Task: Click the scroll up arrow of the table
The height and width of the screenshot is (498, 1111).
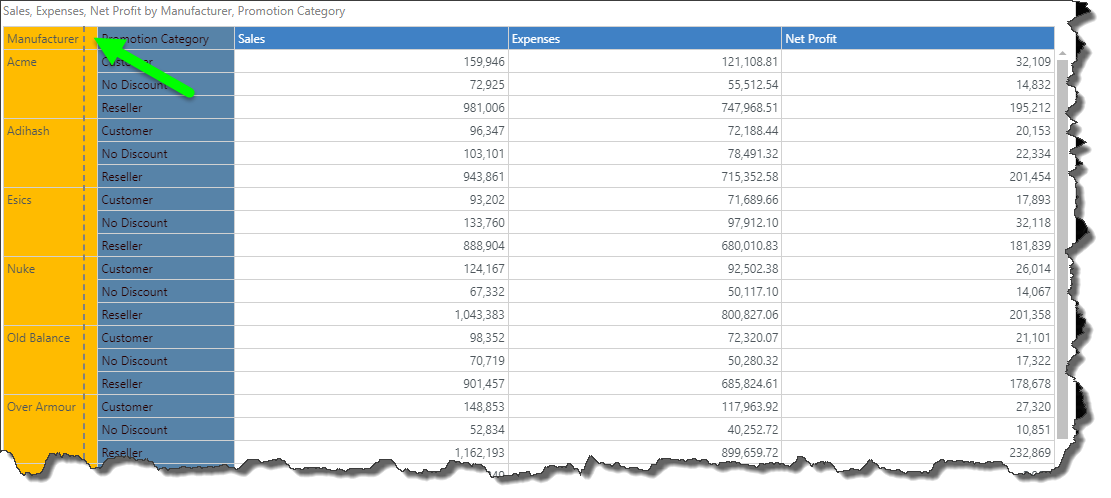Action: (1061, 54)
